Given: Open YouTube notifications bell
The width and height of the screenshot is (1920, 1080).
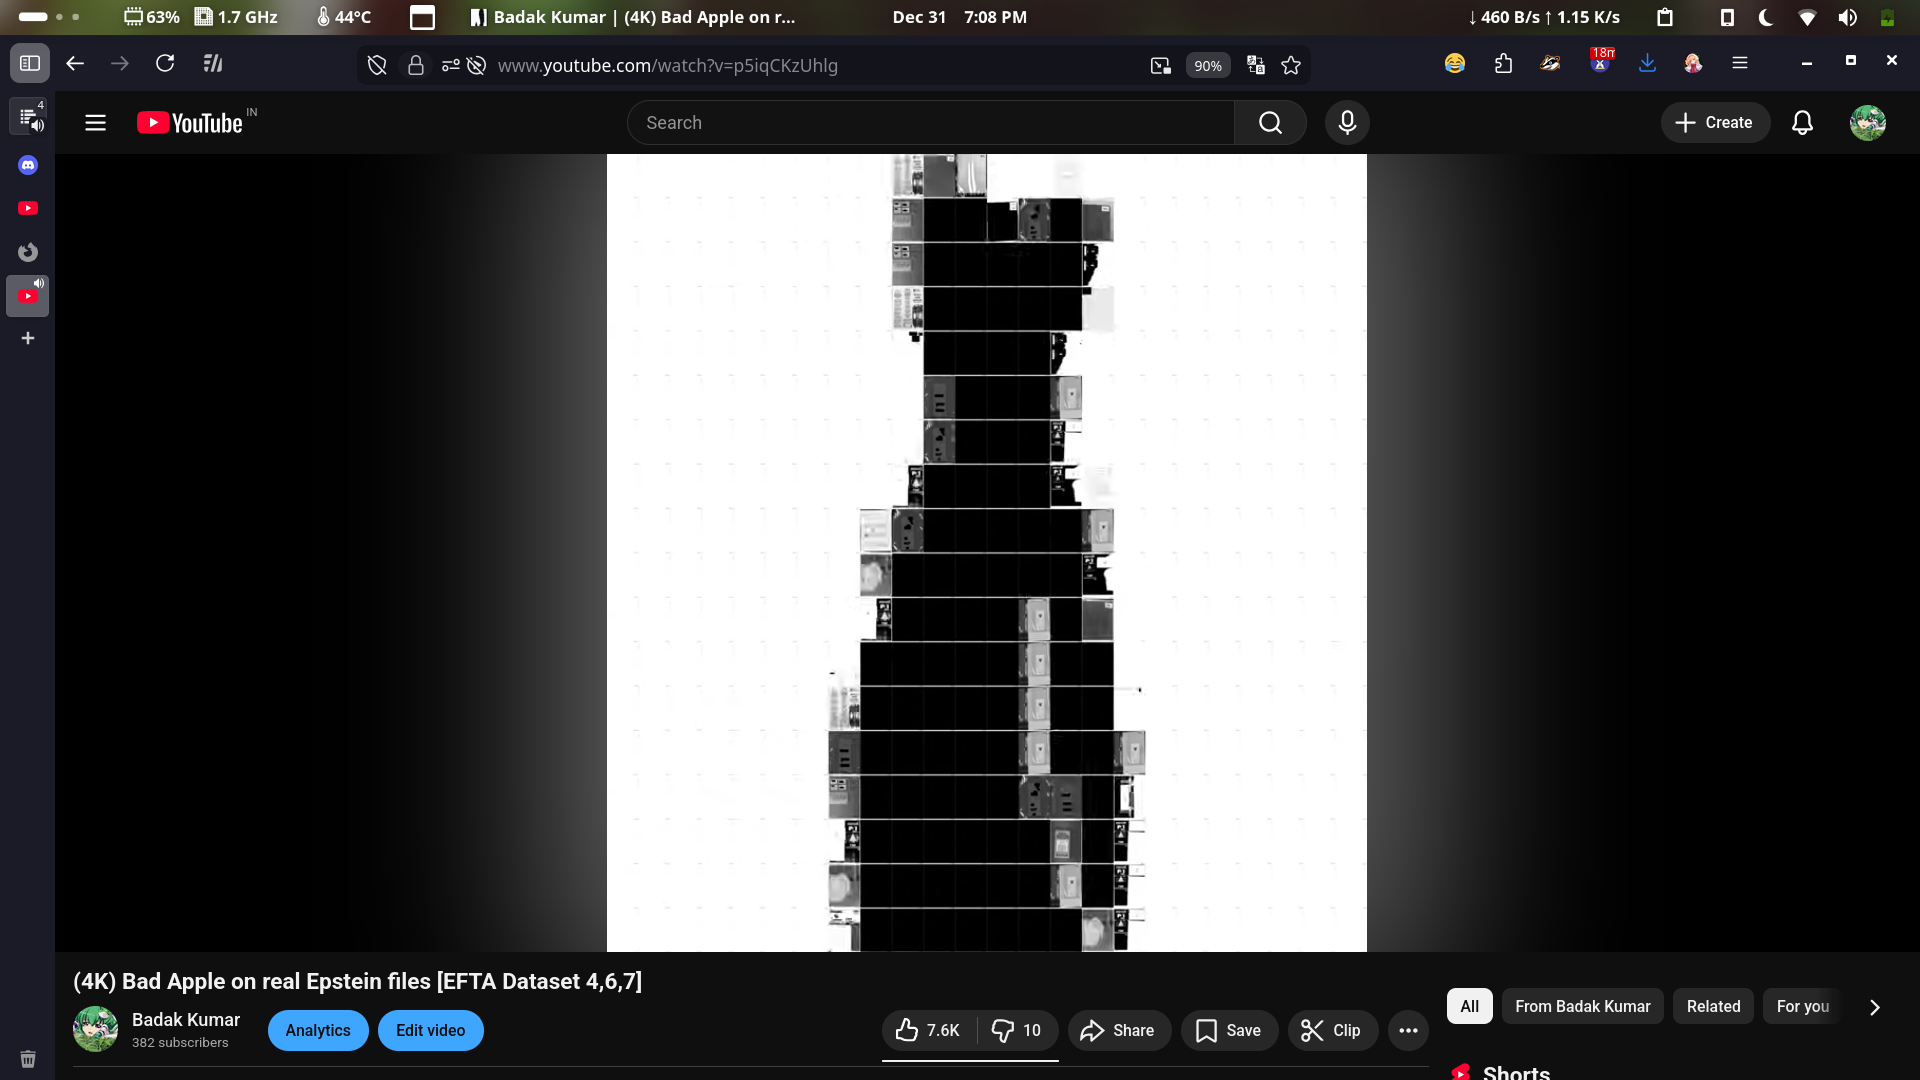Looking at the screenshot, I should tap(1802, 122).
